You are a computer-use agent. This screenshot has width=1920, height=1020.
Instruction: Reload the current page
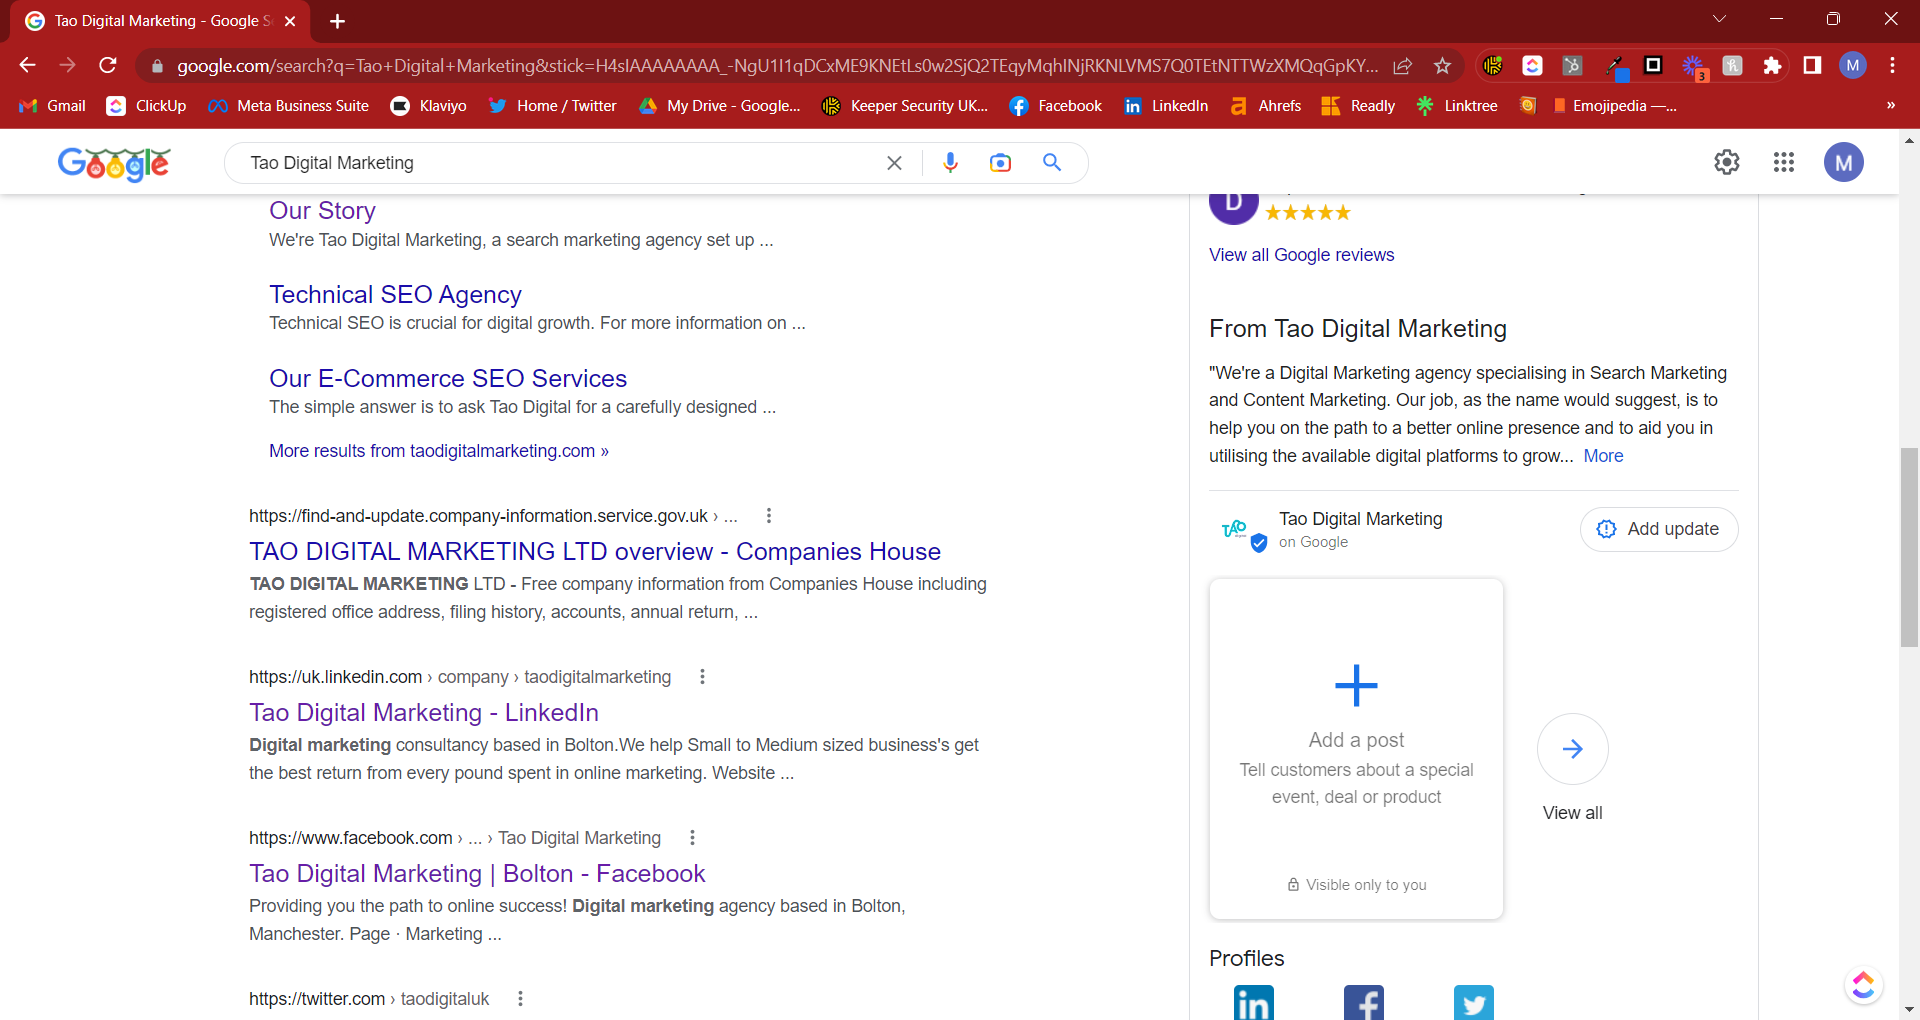(x=108, y=65)
